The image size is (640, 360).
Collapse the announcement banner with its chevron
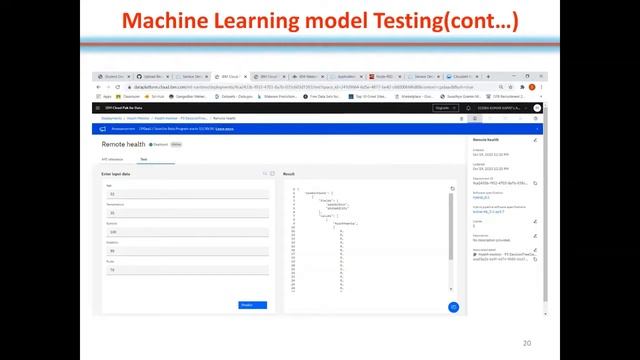click(537, 129)
